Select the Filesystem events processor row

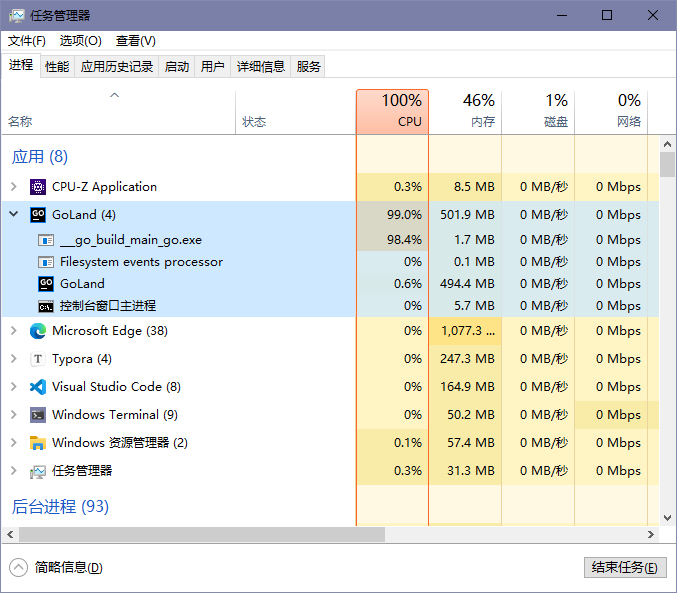tap(330, 262)
